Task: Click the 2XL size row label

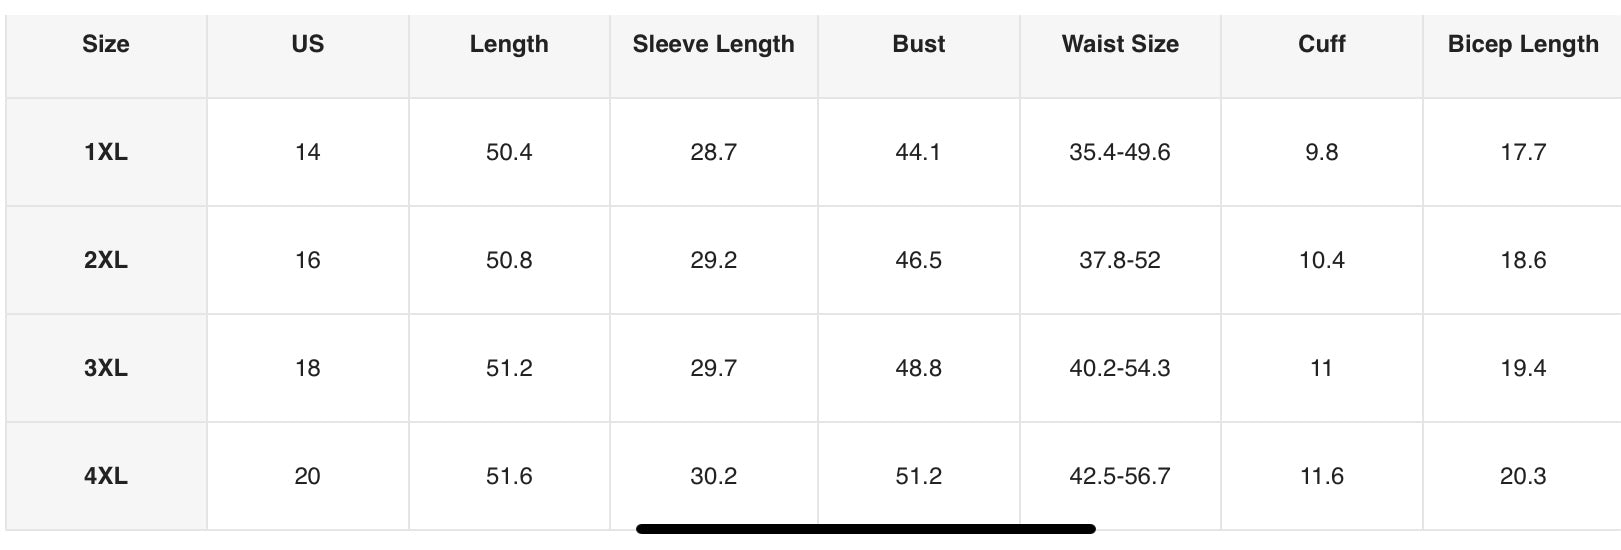Action: coord(106,260)
